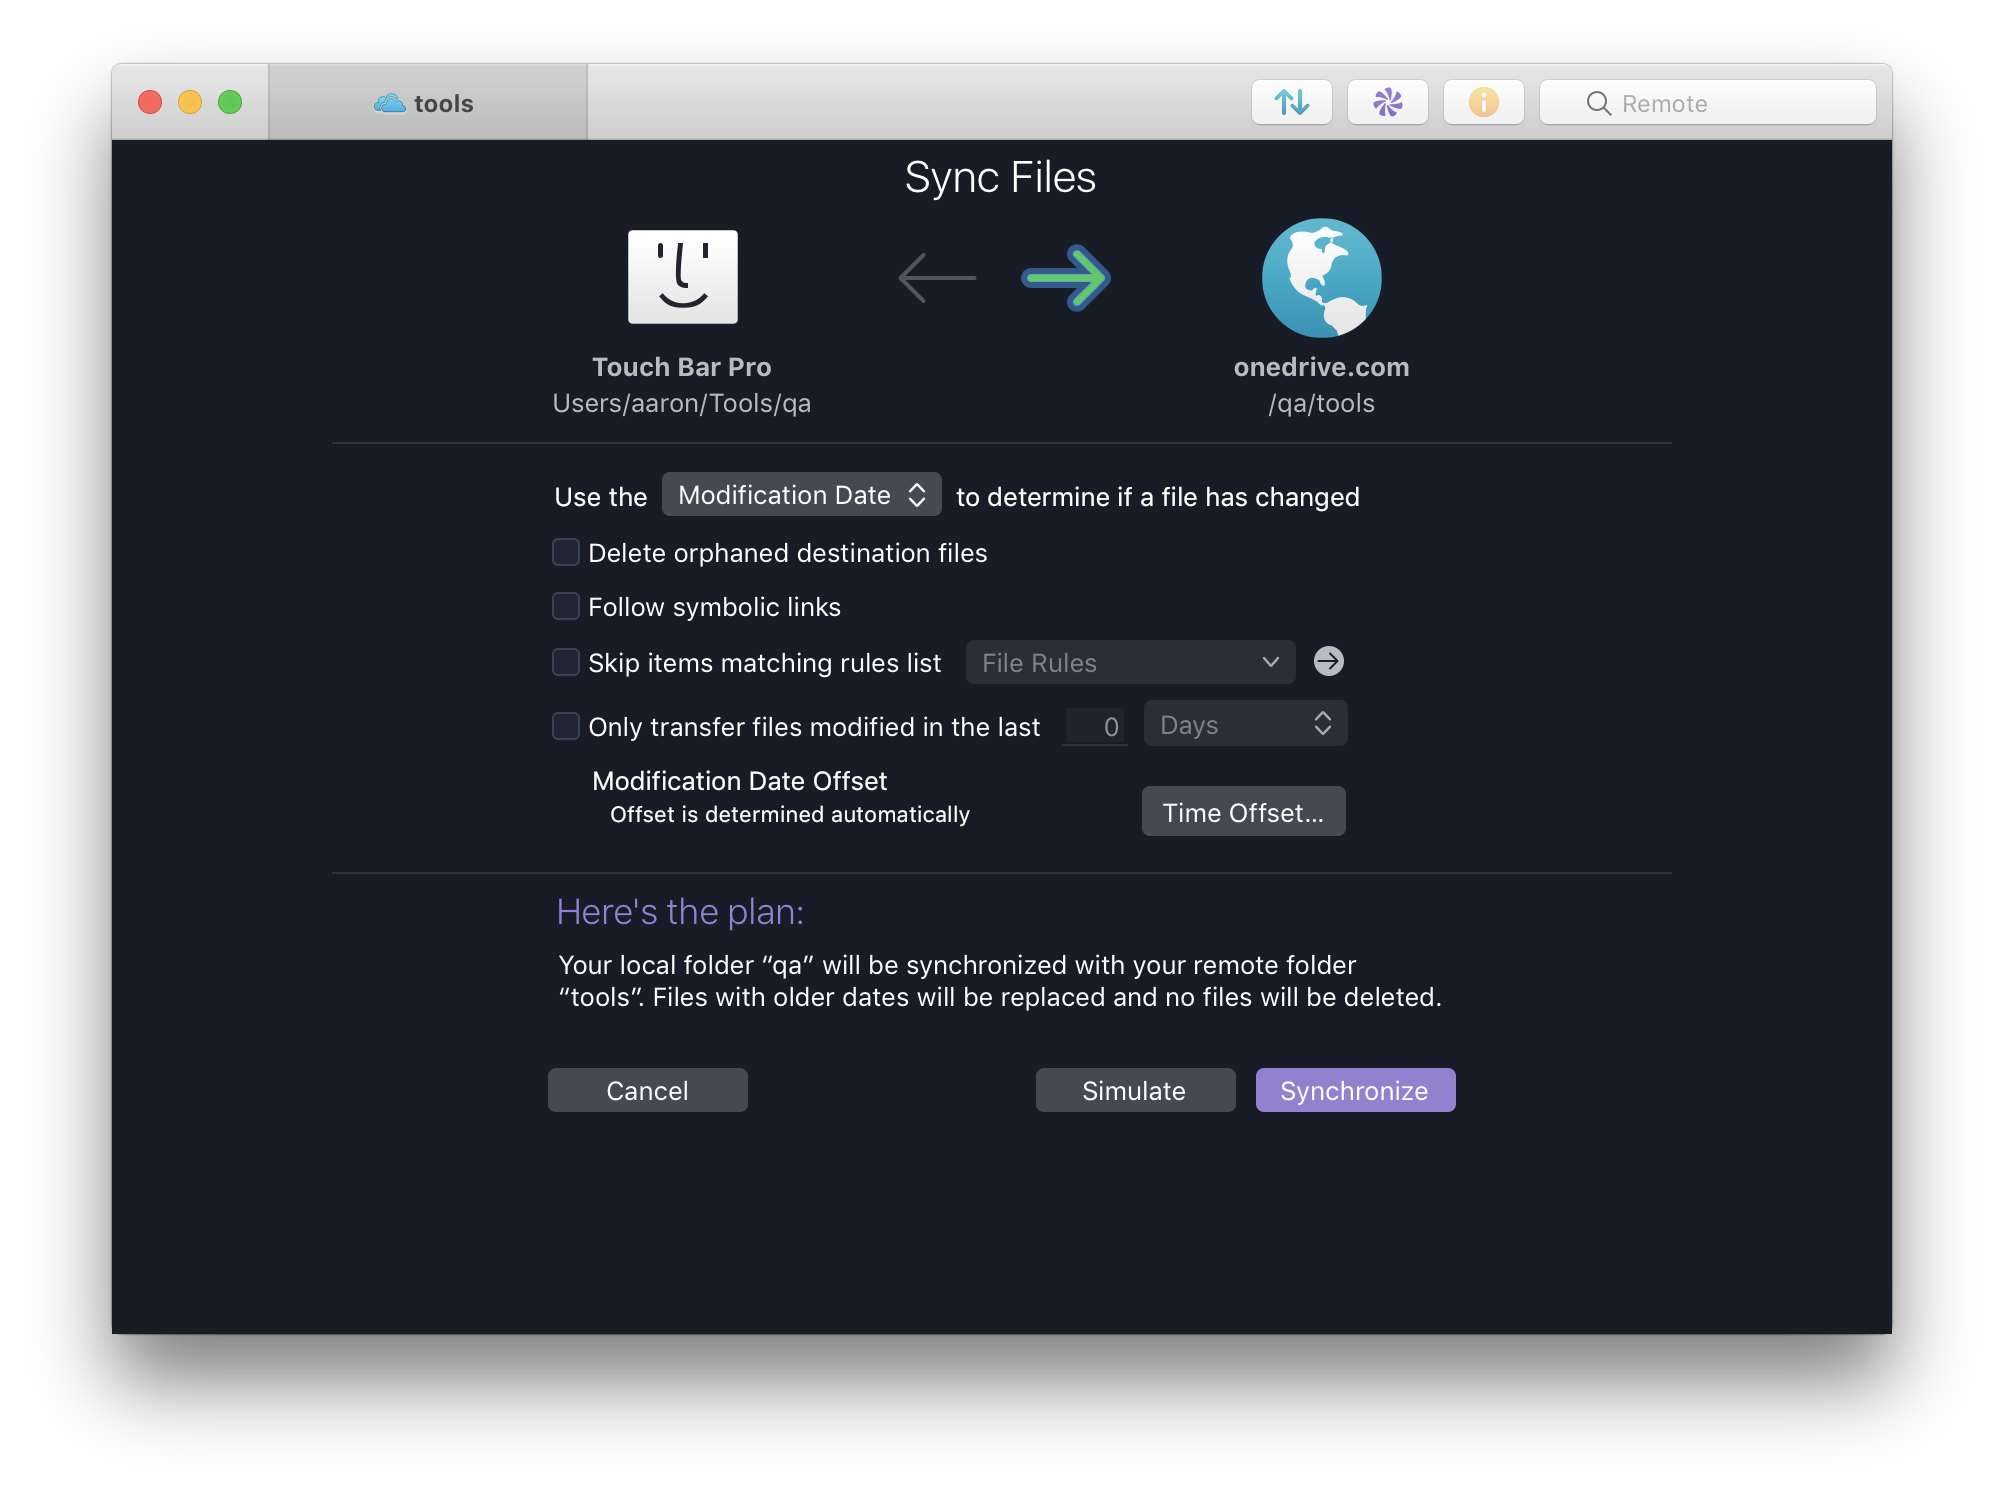This screenshot has width=2004, height=1494.
Task: Click the local path Users/aaron/Tools/qa
Action: click(x=682, y=403)
